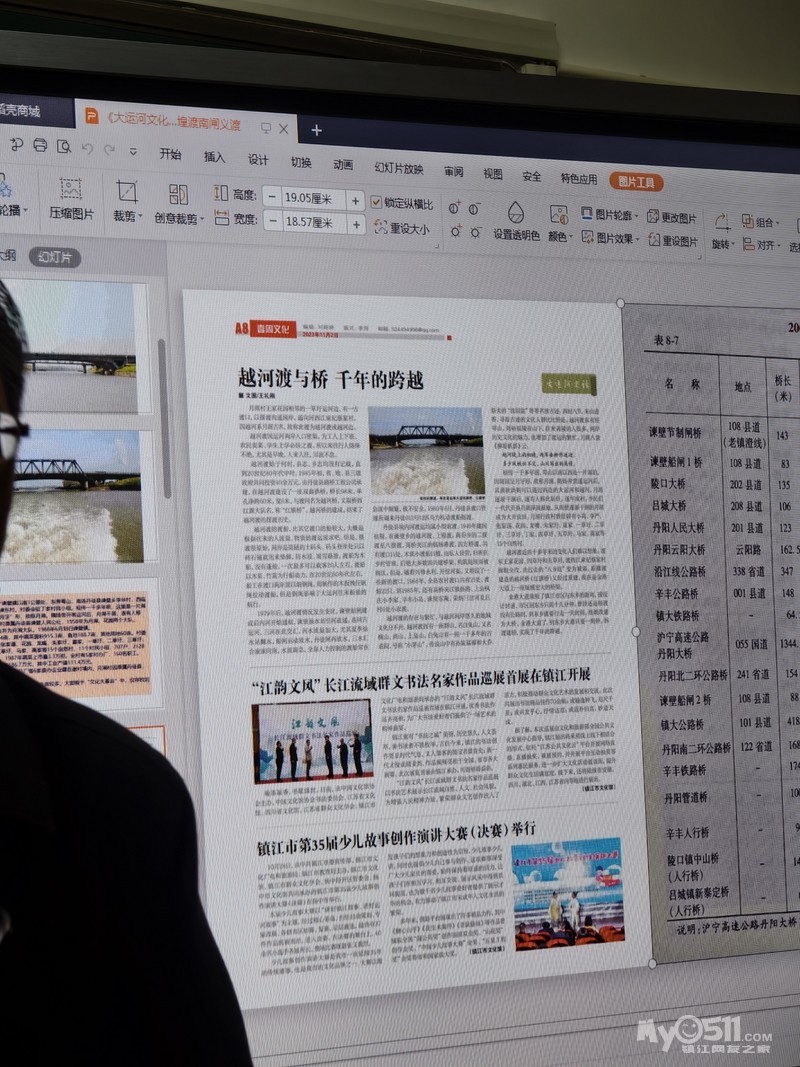The image size is (800, 1067).
Task: Open the 创意裁剪 creative crop tool
Action: tap(178, 194)
